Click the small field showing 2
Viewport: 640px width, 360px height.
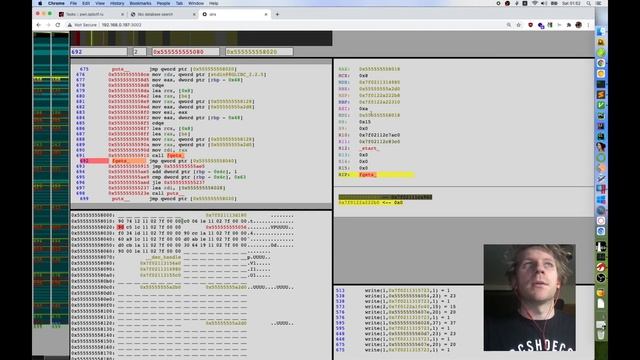140,52
